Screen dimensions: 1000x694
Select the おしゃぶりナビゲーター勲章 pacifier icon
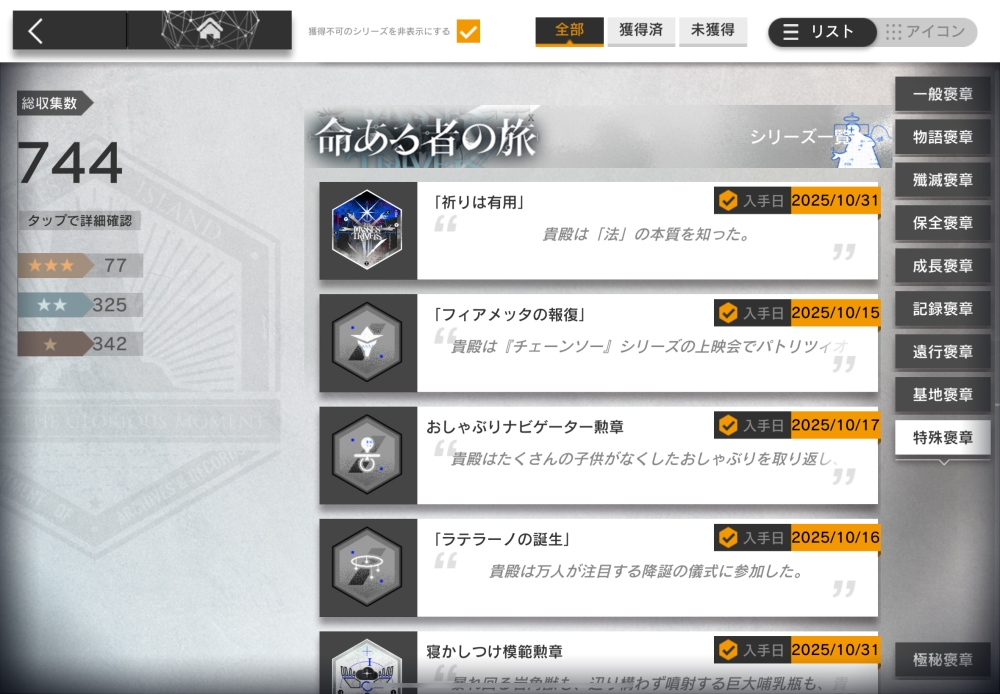coord(367,454)
